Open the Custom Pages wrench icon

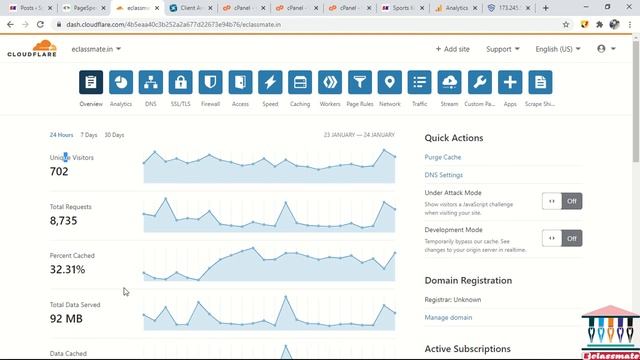480,82
